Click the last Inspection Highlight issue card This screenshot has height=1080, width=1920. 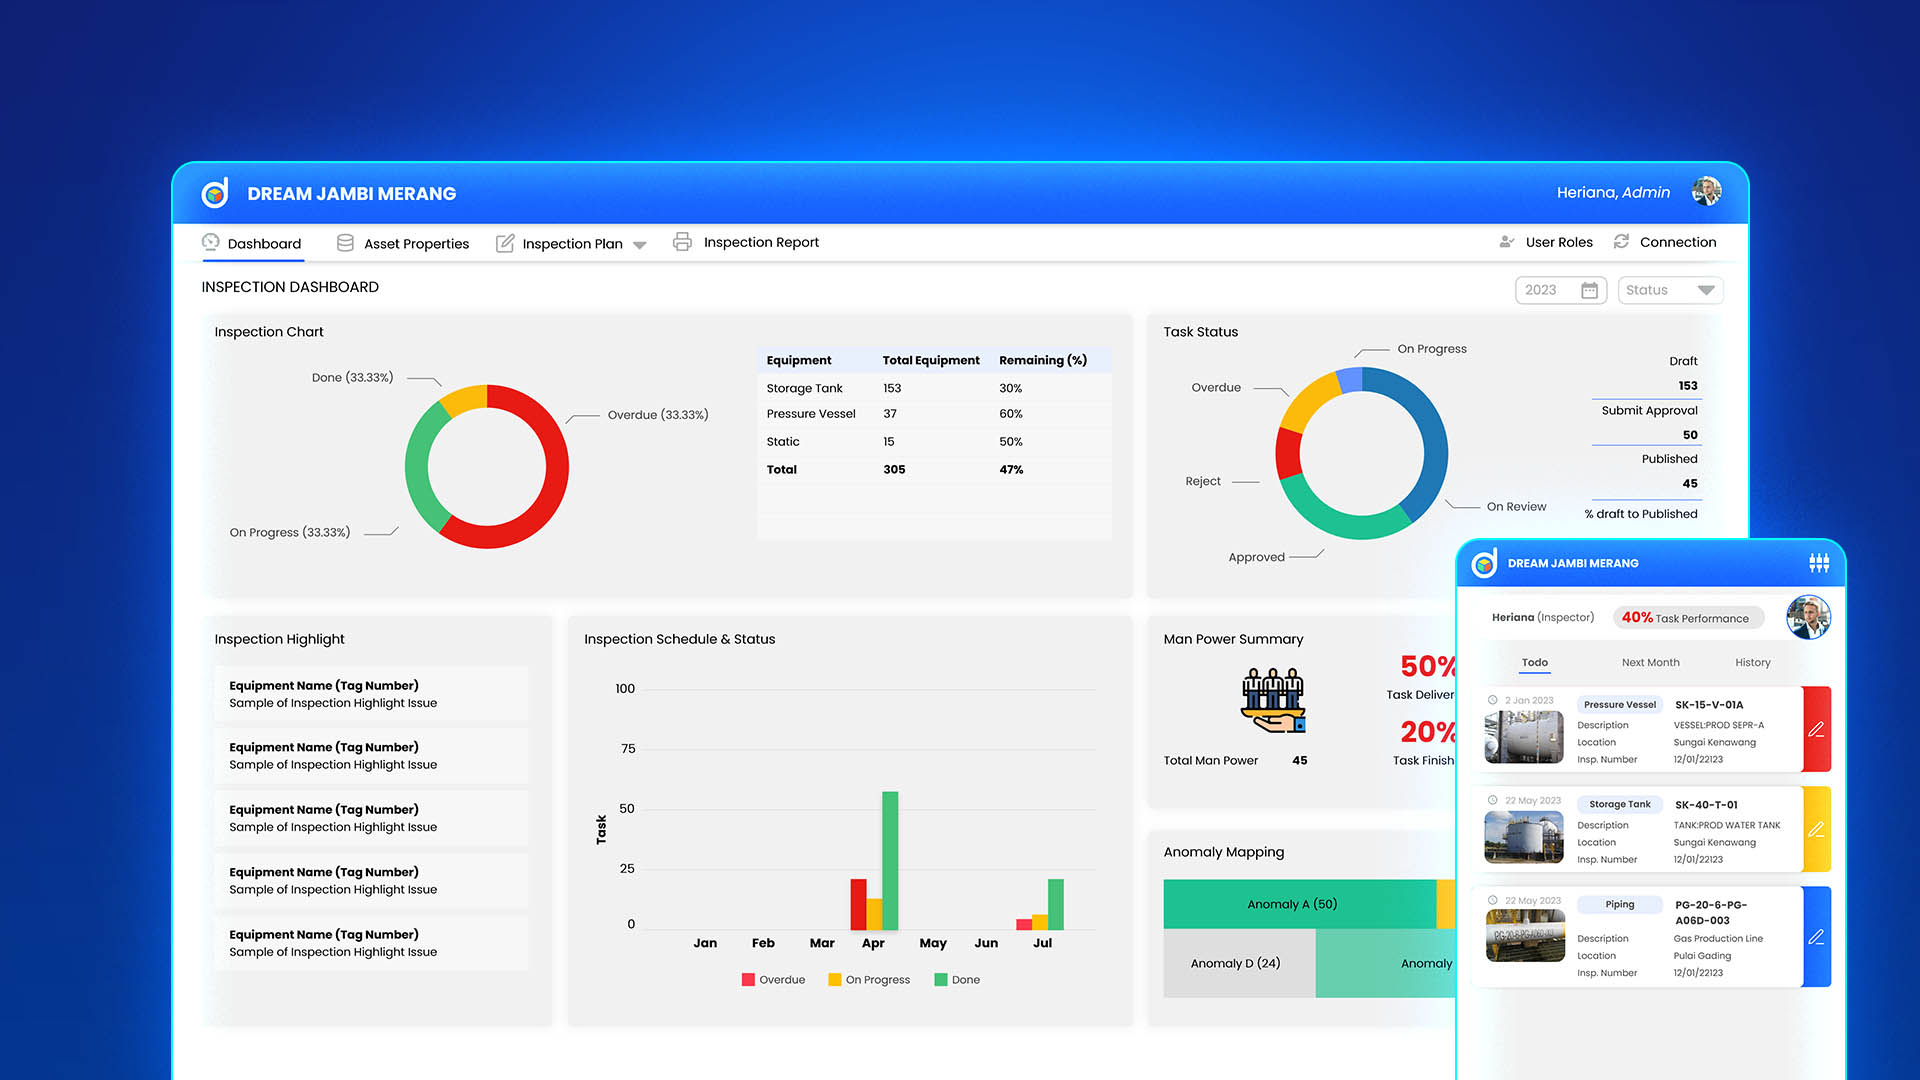(371, 943)
